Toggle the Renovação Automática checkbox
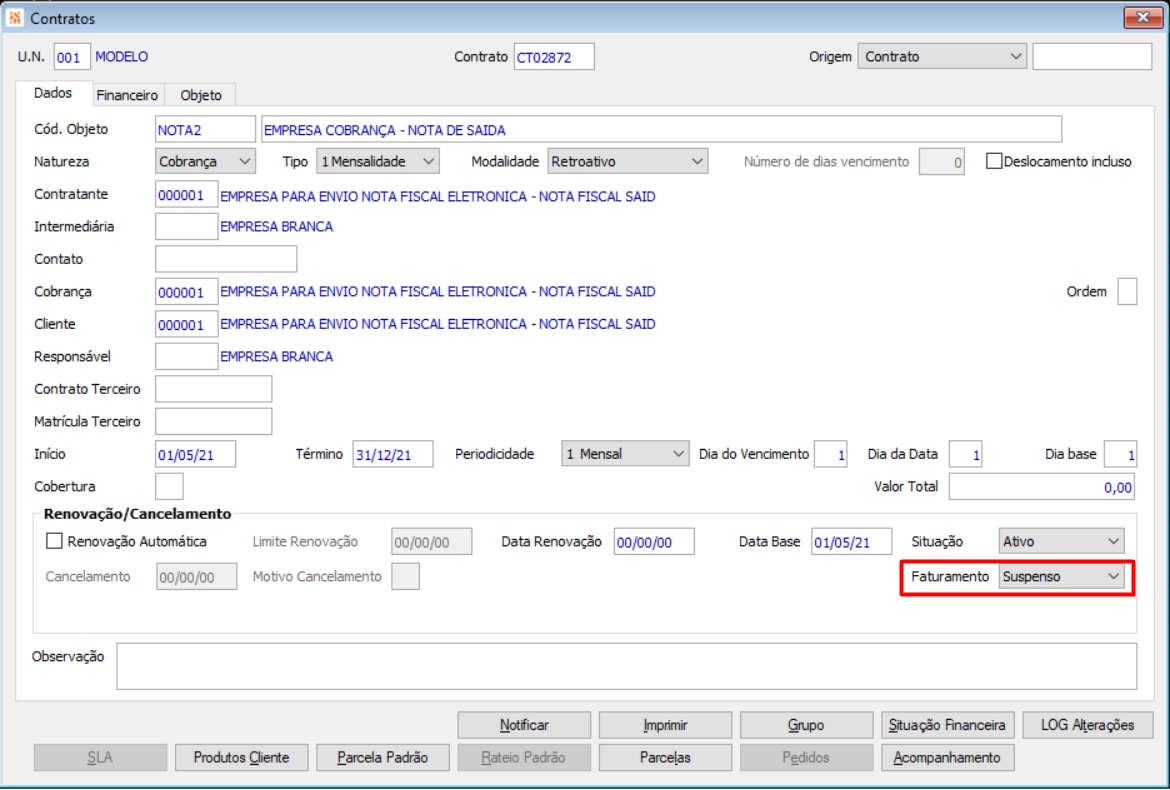Screen dimensions: 1170x790 [x=54, y=541]
